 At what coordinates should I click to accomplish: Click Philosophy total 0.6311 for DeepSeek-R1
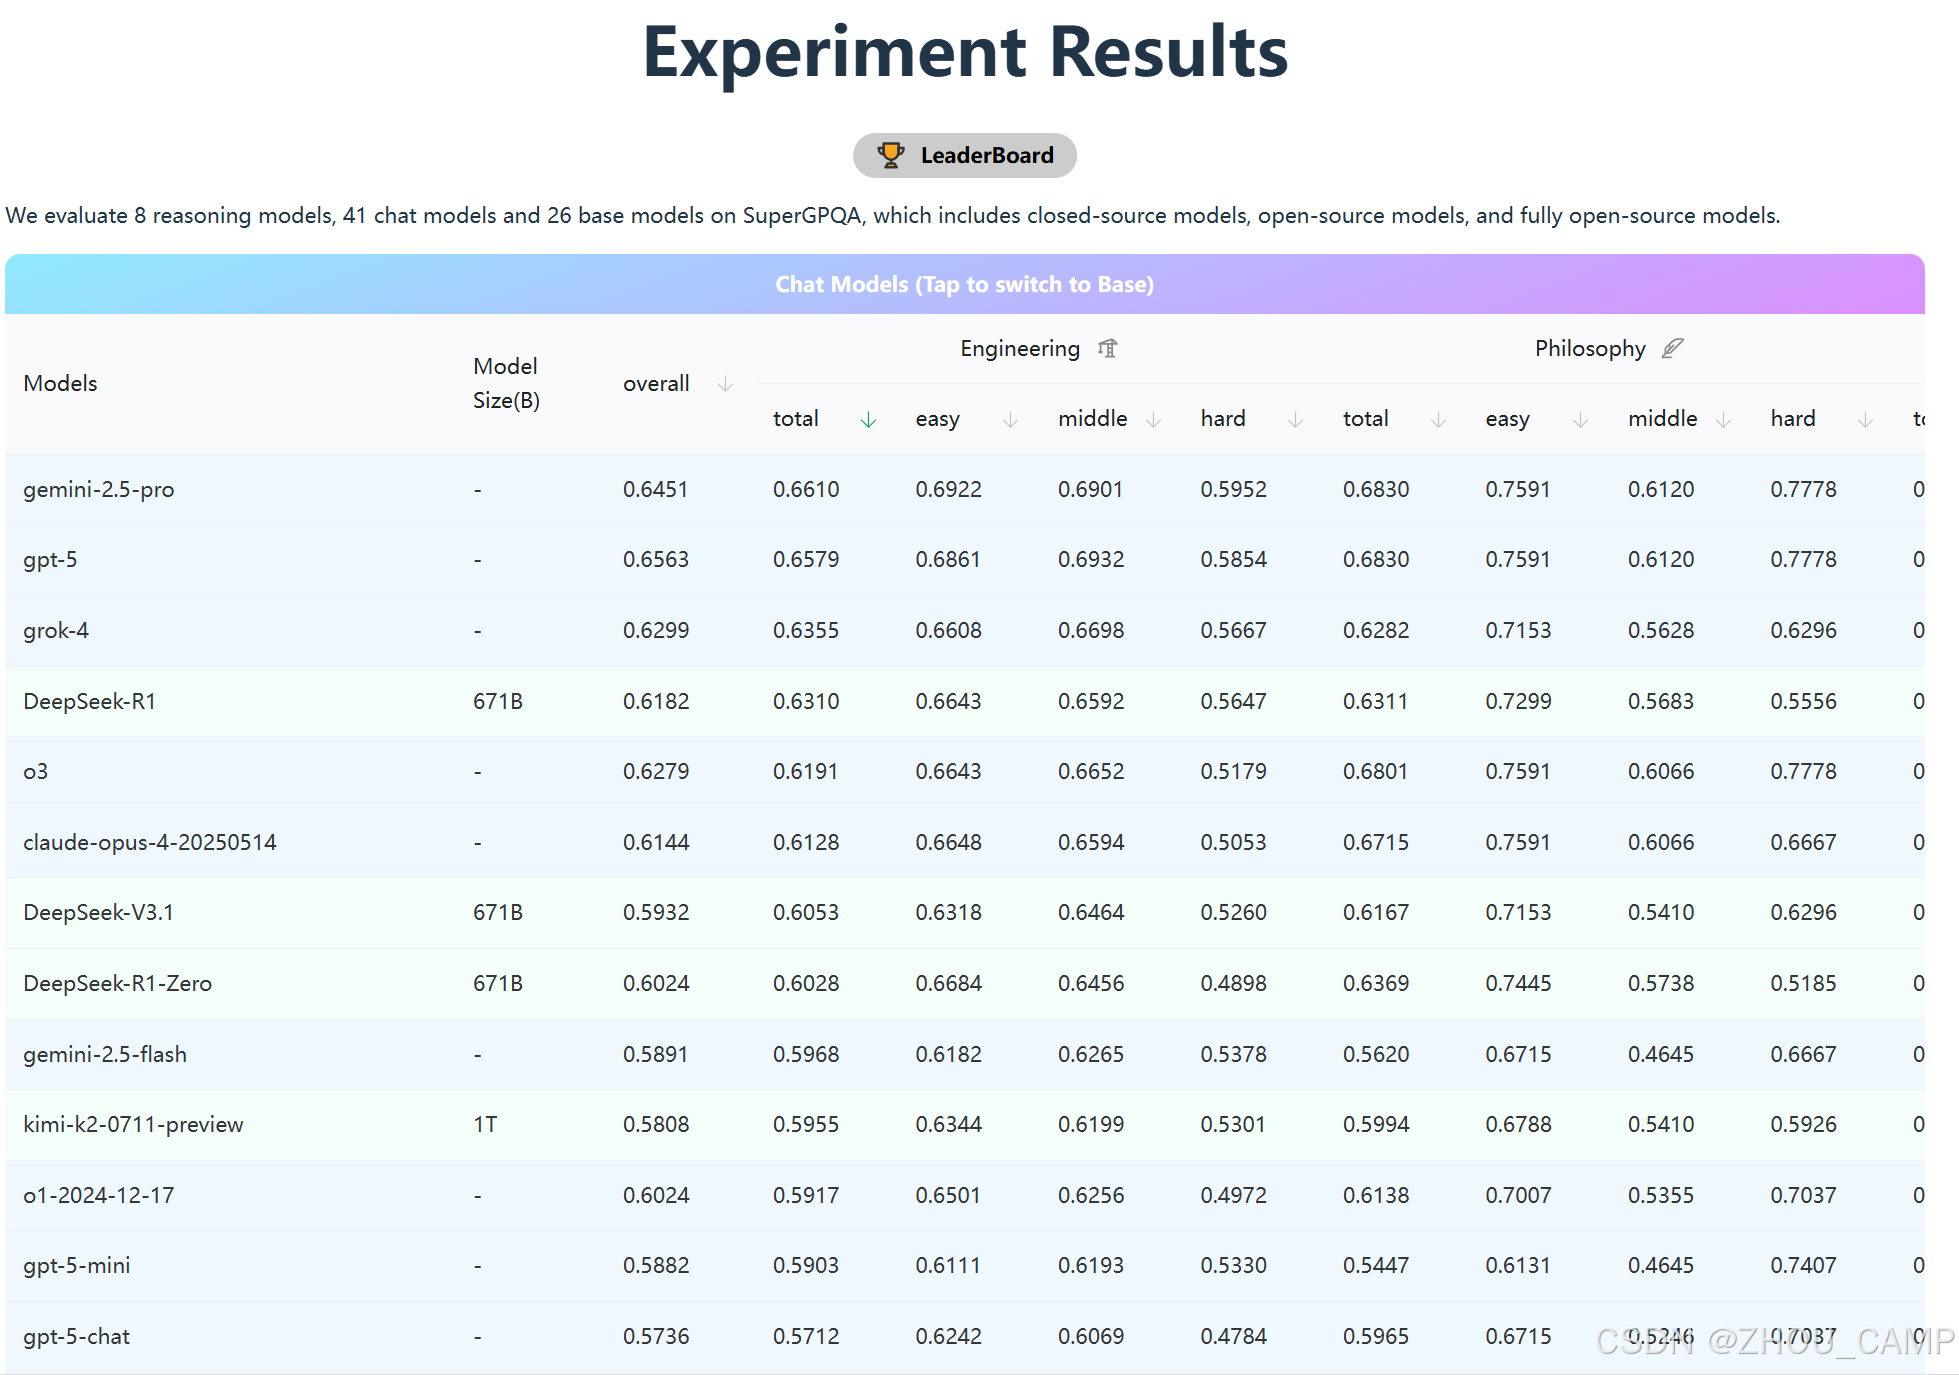(1376, 701)
